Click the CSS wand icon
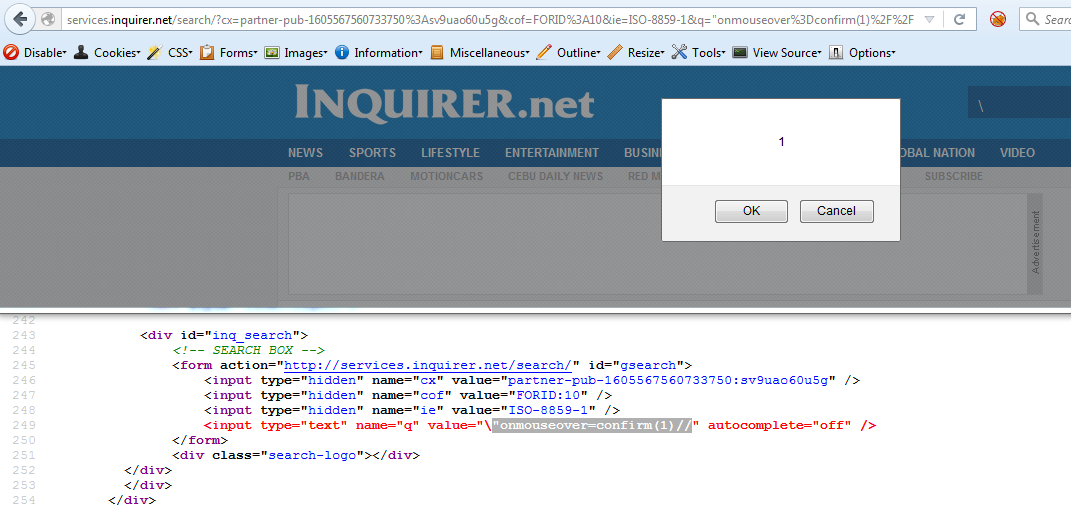The image size is (1071, 509). pyautogui.click(x=154, y=53)
